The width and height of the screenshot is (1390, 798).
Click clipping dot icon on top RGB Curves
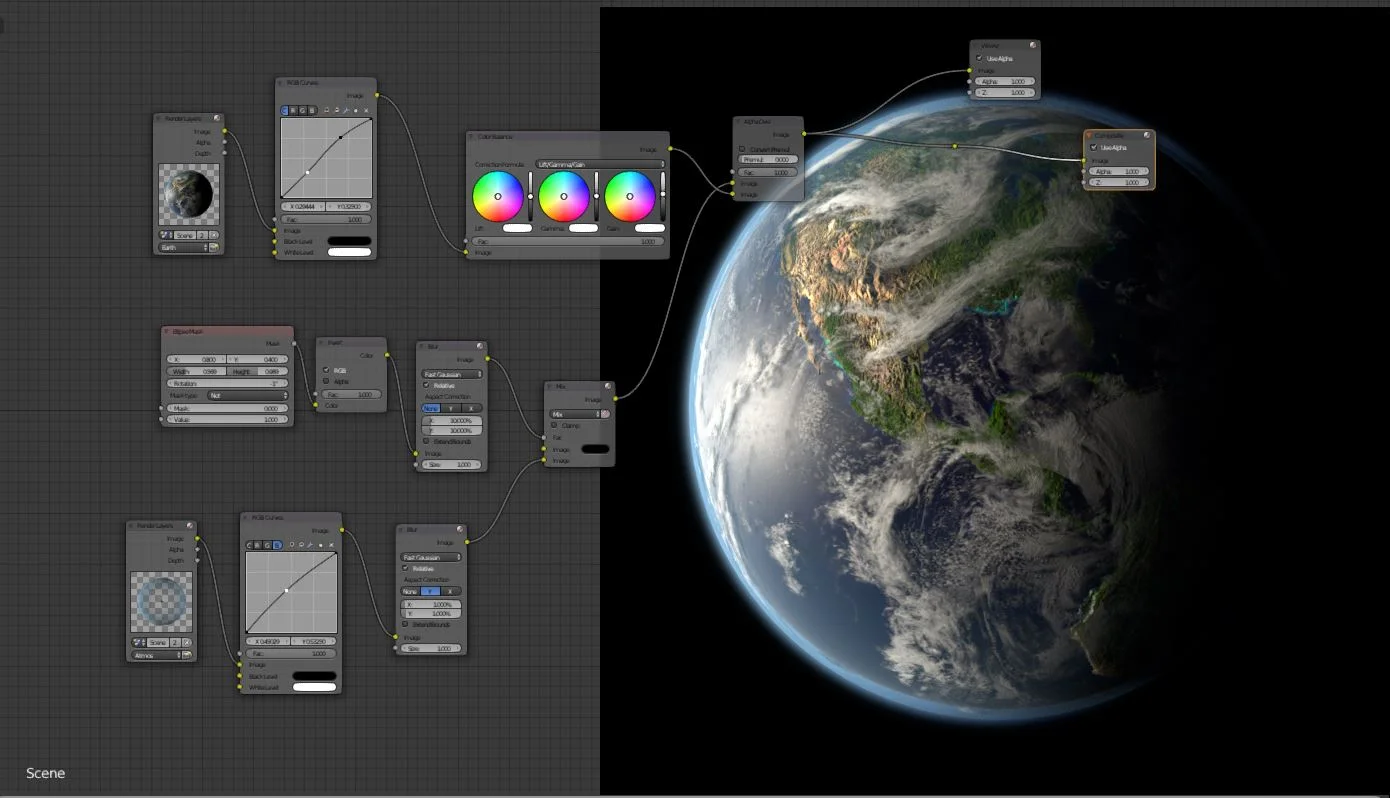point(356,110)
